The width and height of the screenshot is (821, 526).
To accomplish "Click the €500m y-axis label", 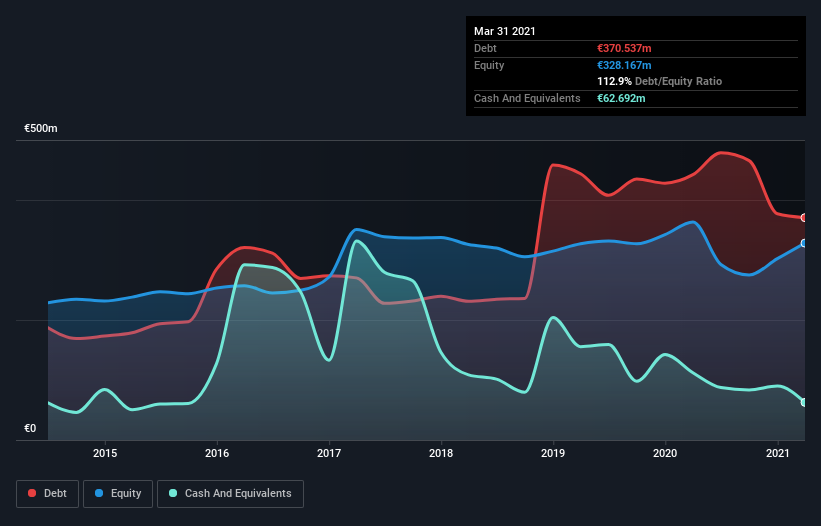I will coord(41,128).
